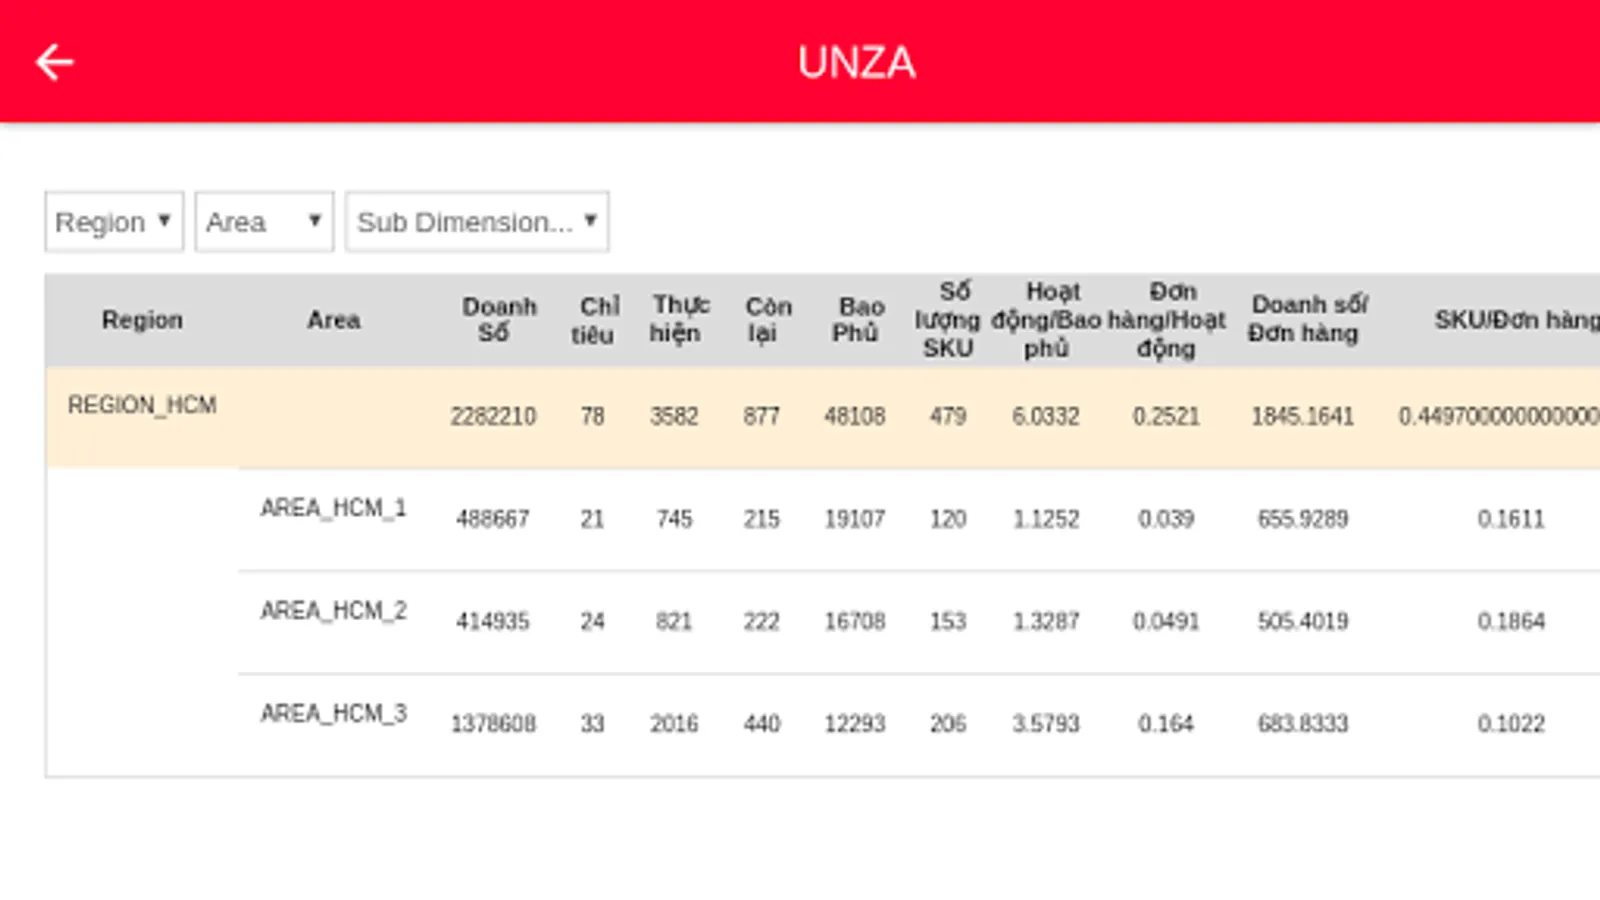Click the 1378608 sales value
This screenshot has height=900, width=1600.
coord(493,723)
